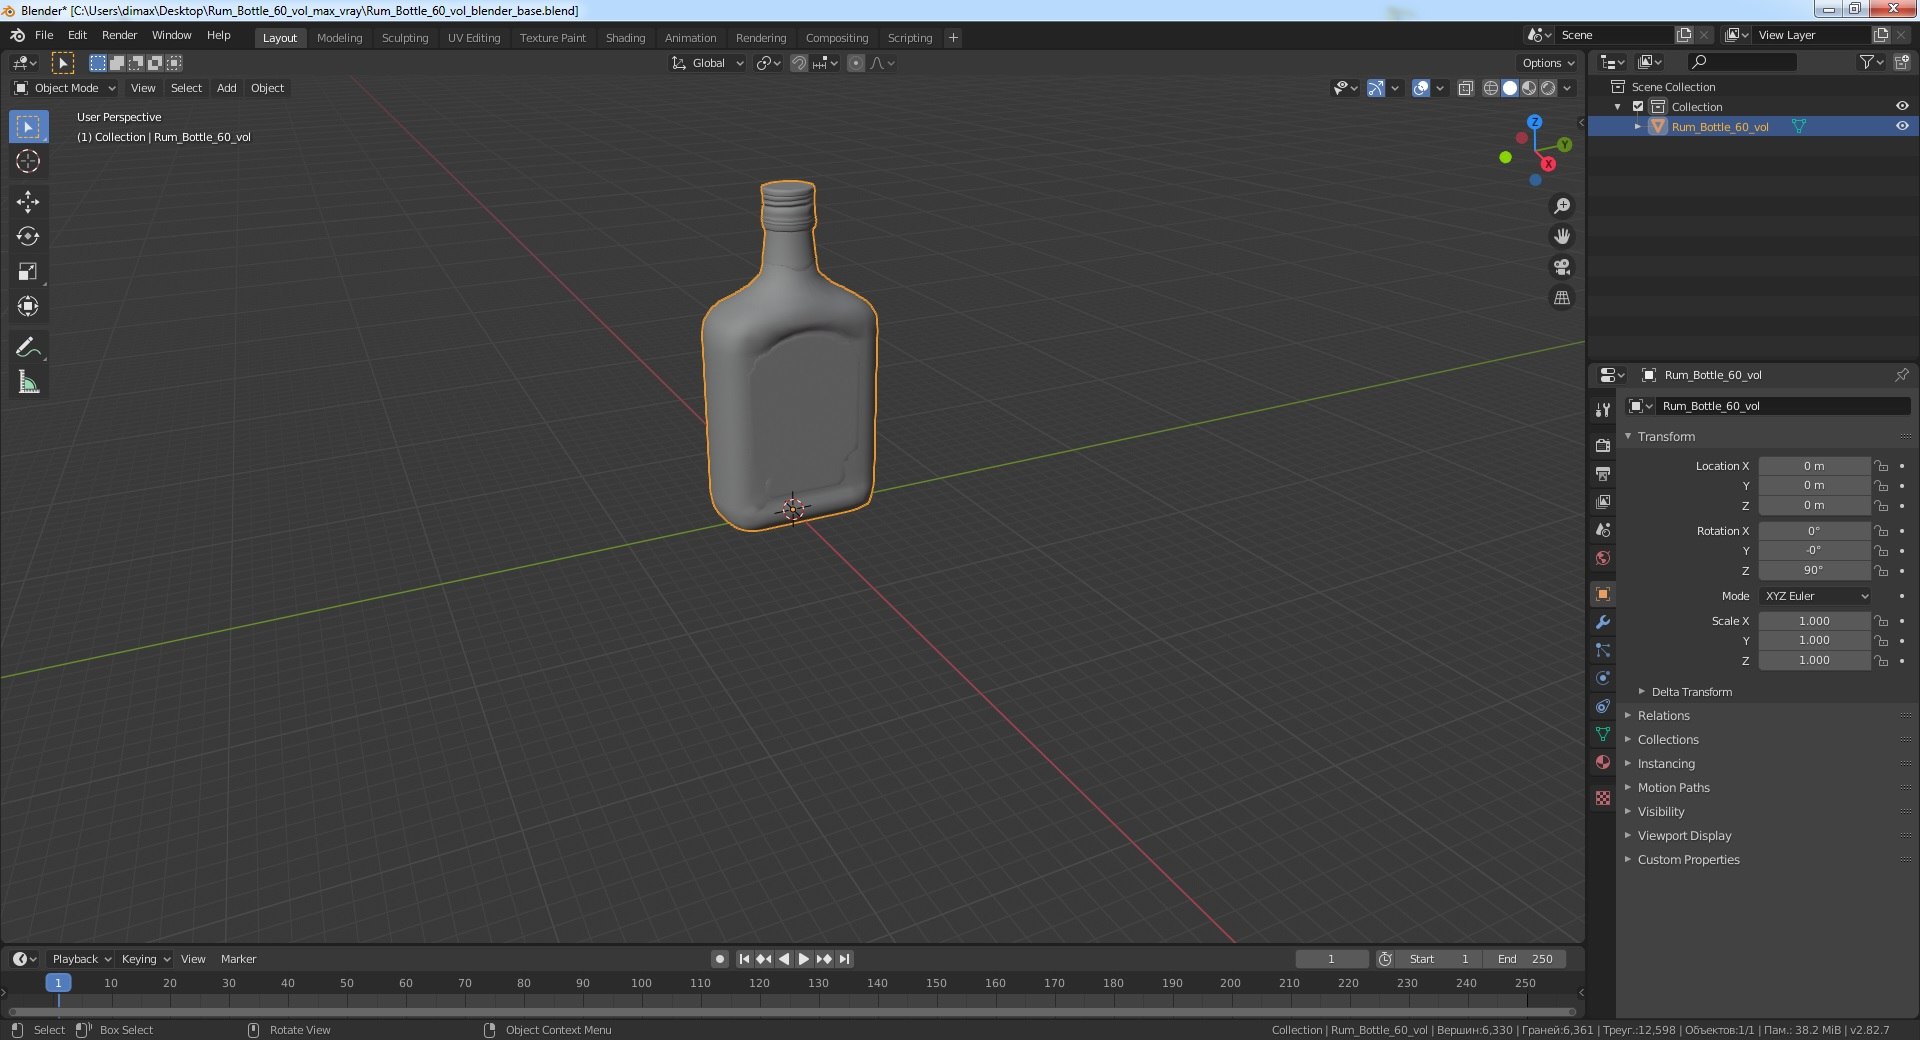1920x1040 pixels.
Task: Click the End frame 250 field
Action: click(x=1525, y=959)
